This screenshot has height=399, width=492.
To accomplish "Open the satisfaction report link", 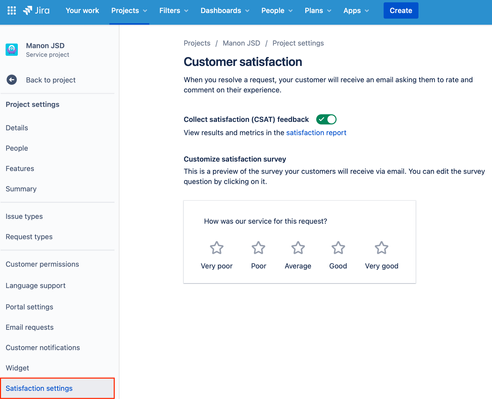I will pyautogui.click(x=316, y=133).
